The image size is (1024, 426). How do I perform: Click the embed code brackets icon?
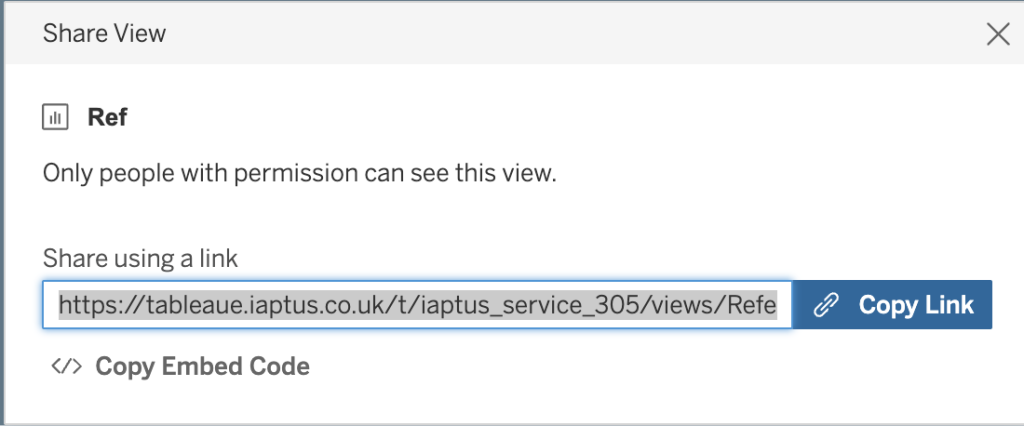click(x=66, y=367)
